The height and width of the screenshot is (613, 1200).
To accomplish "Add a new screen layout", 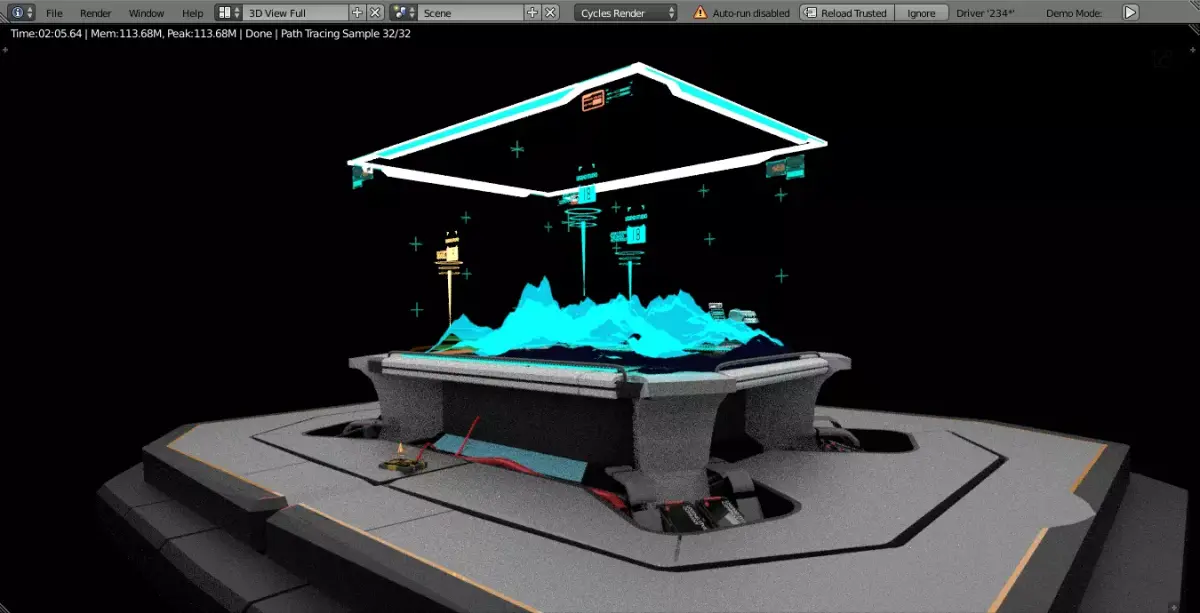I will click(358, 13).
